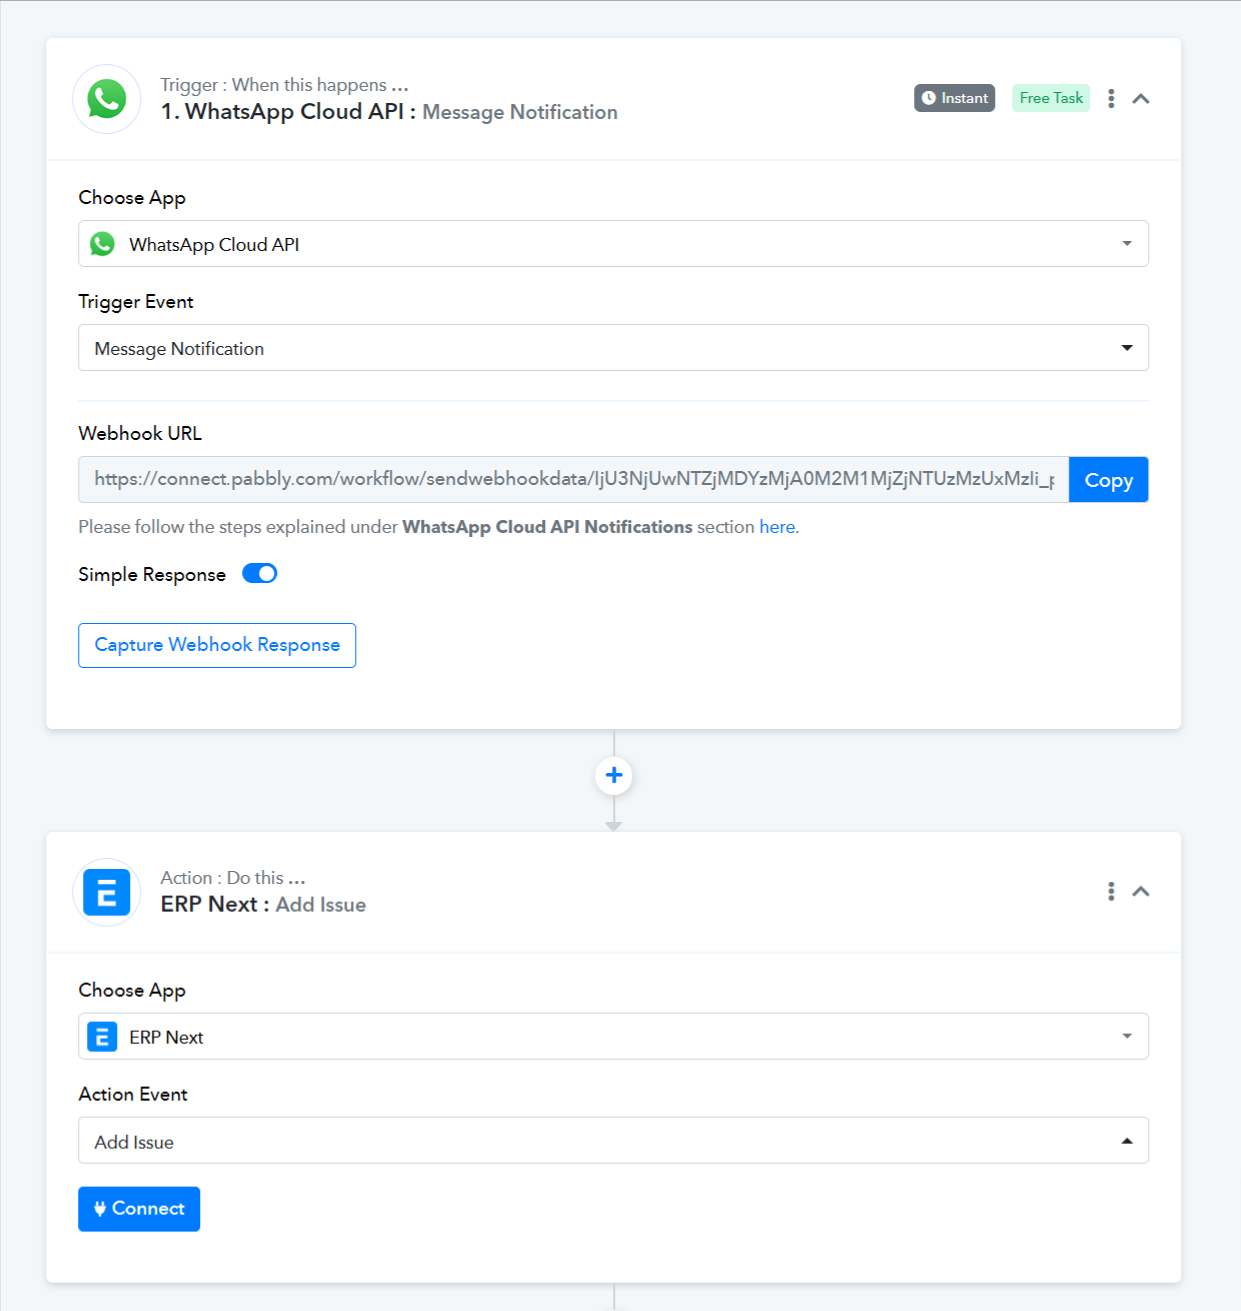1241x1311 pixels.
Task: Open Choose App dropdown showing ERP Next
Action: (613, 1037)
